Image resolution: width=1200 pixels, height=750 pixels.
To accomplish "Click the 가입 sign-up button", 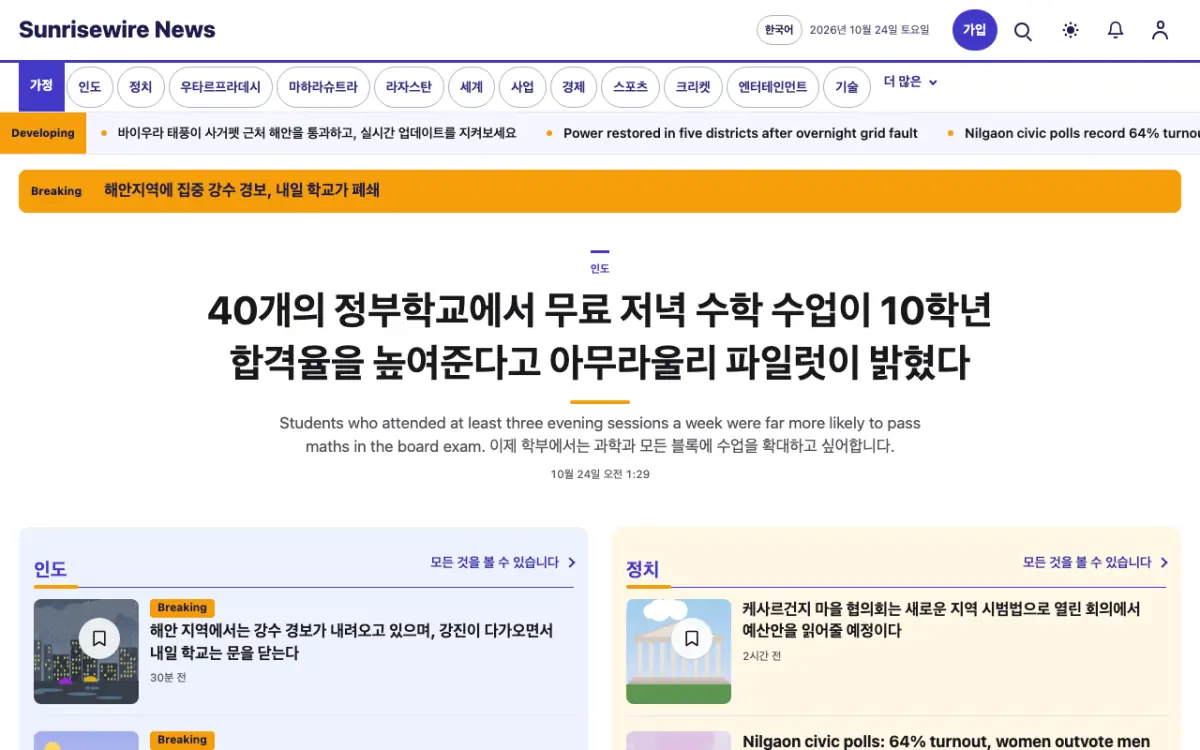I will [x=974, y=30].
